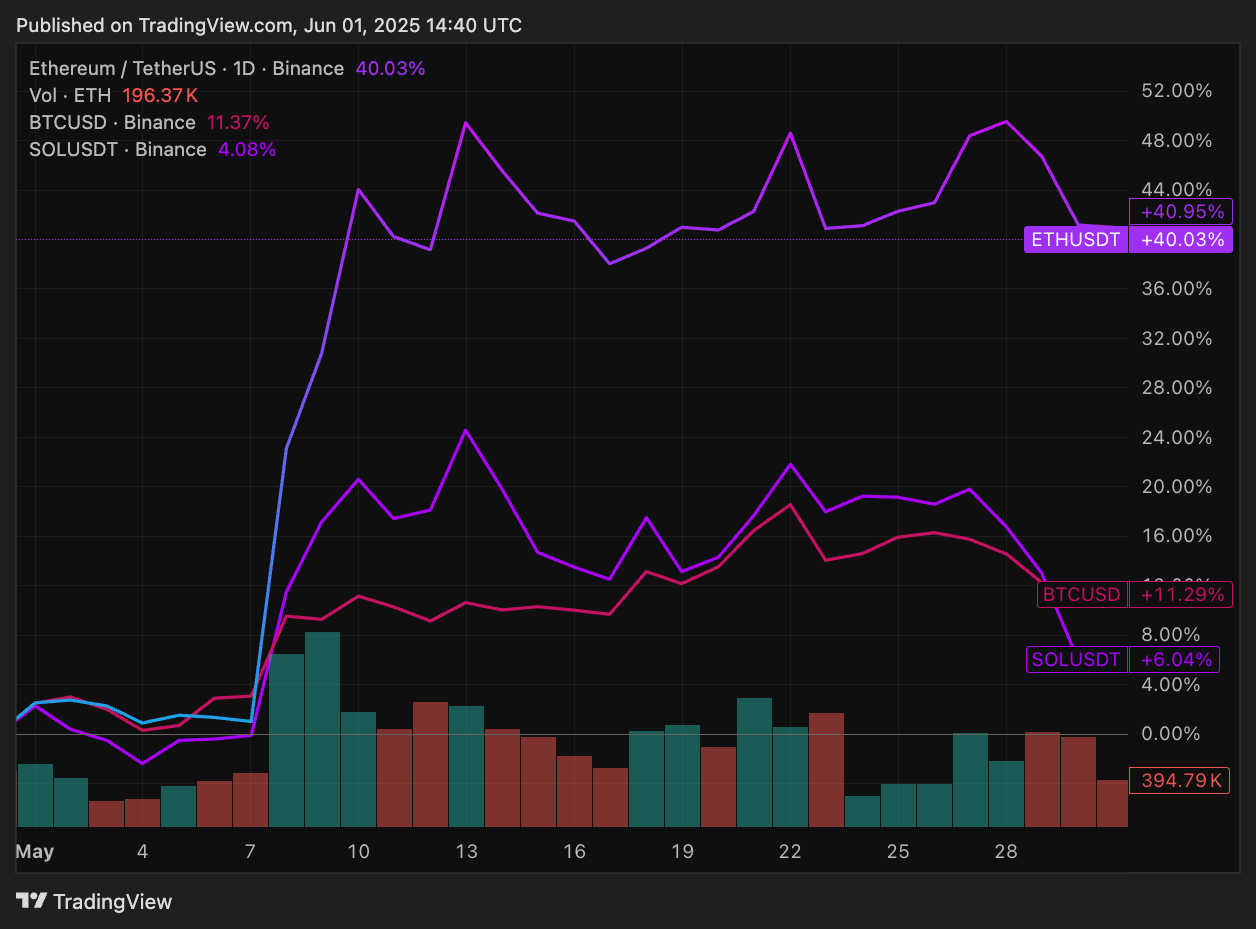The height and width of the screenshot is (929, 1256).
Task: Click the +6.04% SOLUSDT axis value
Action: (1176, 660)
